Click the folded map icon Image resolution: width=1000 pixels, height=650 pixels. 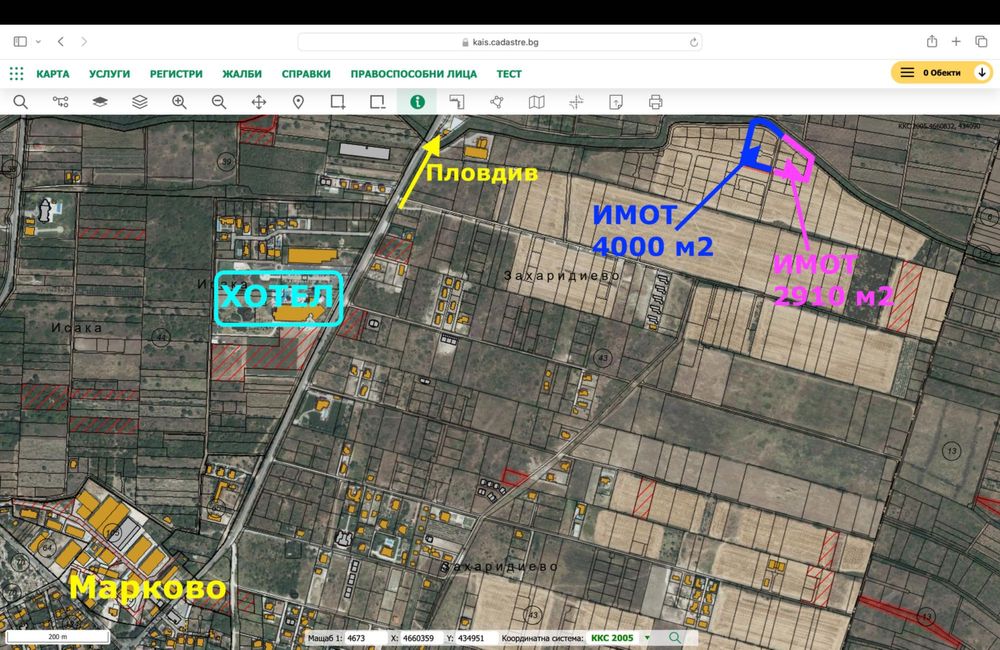pyautogui.click(x=537, y=102)
